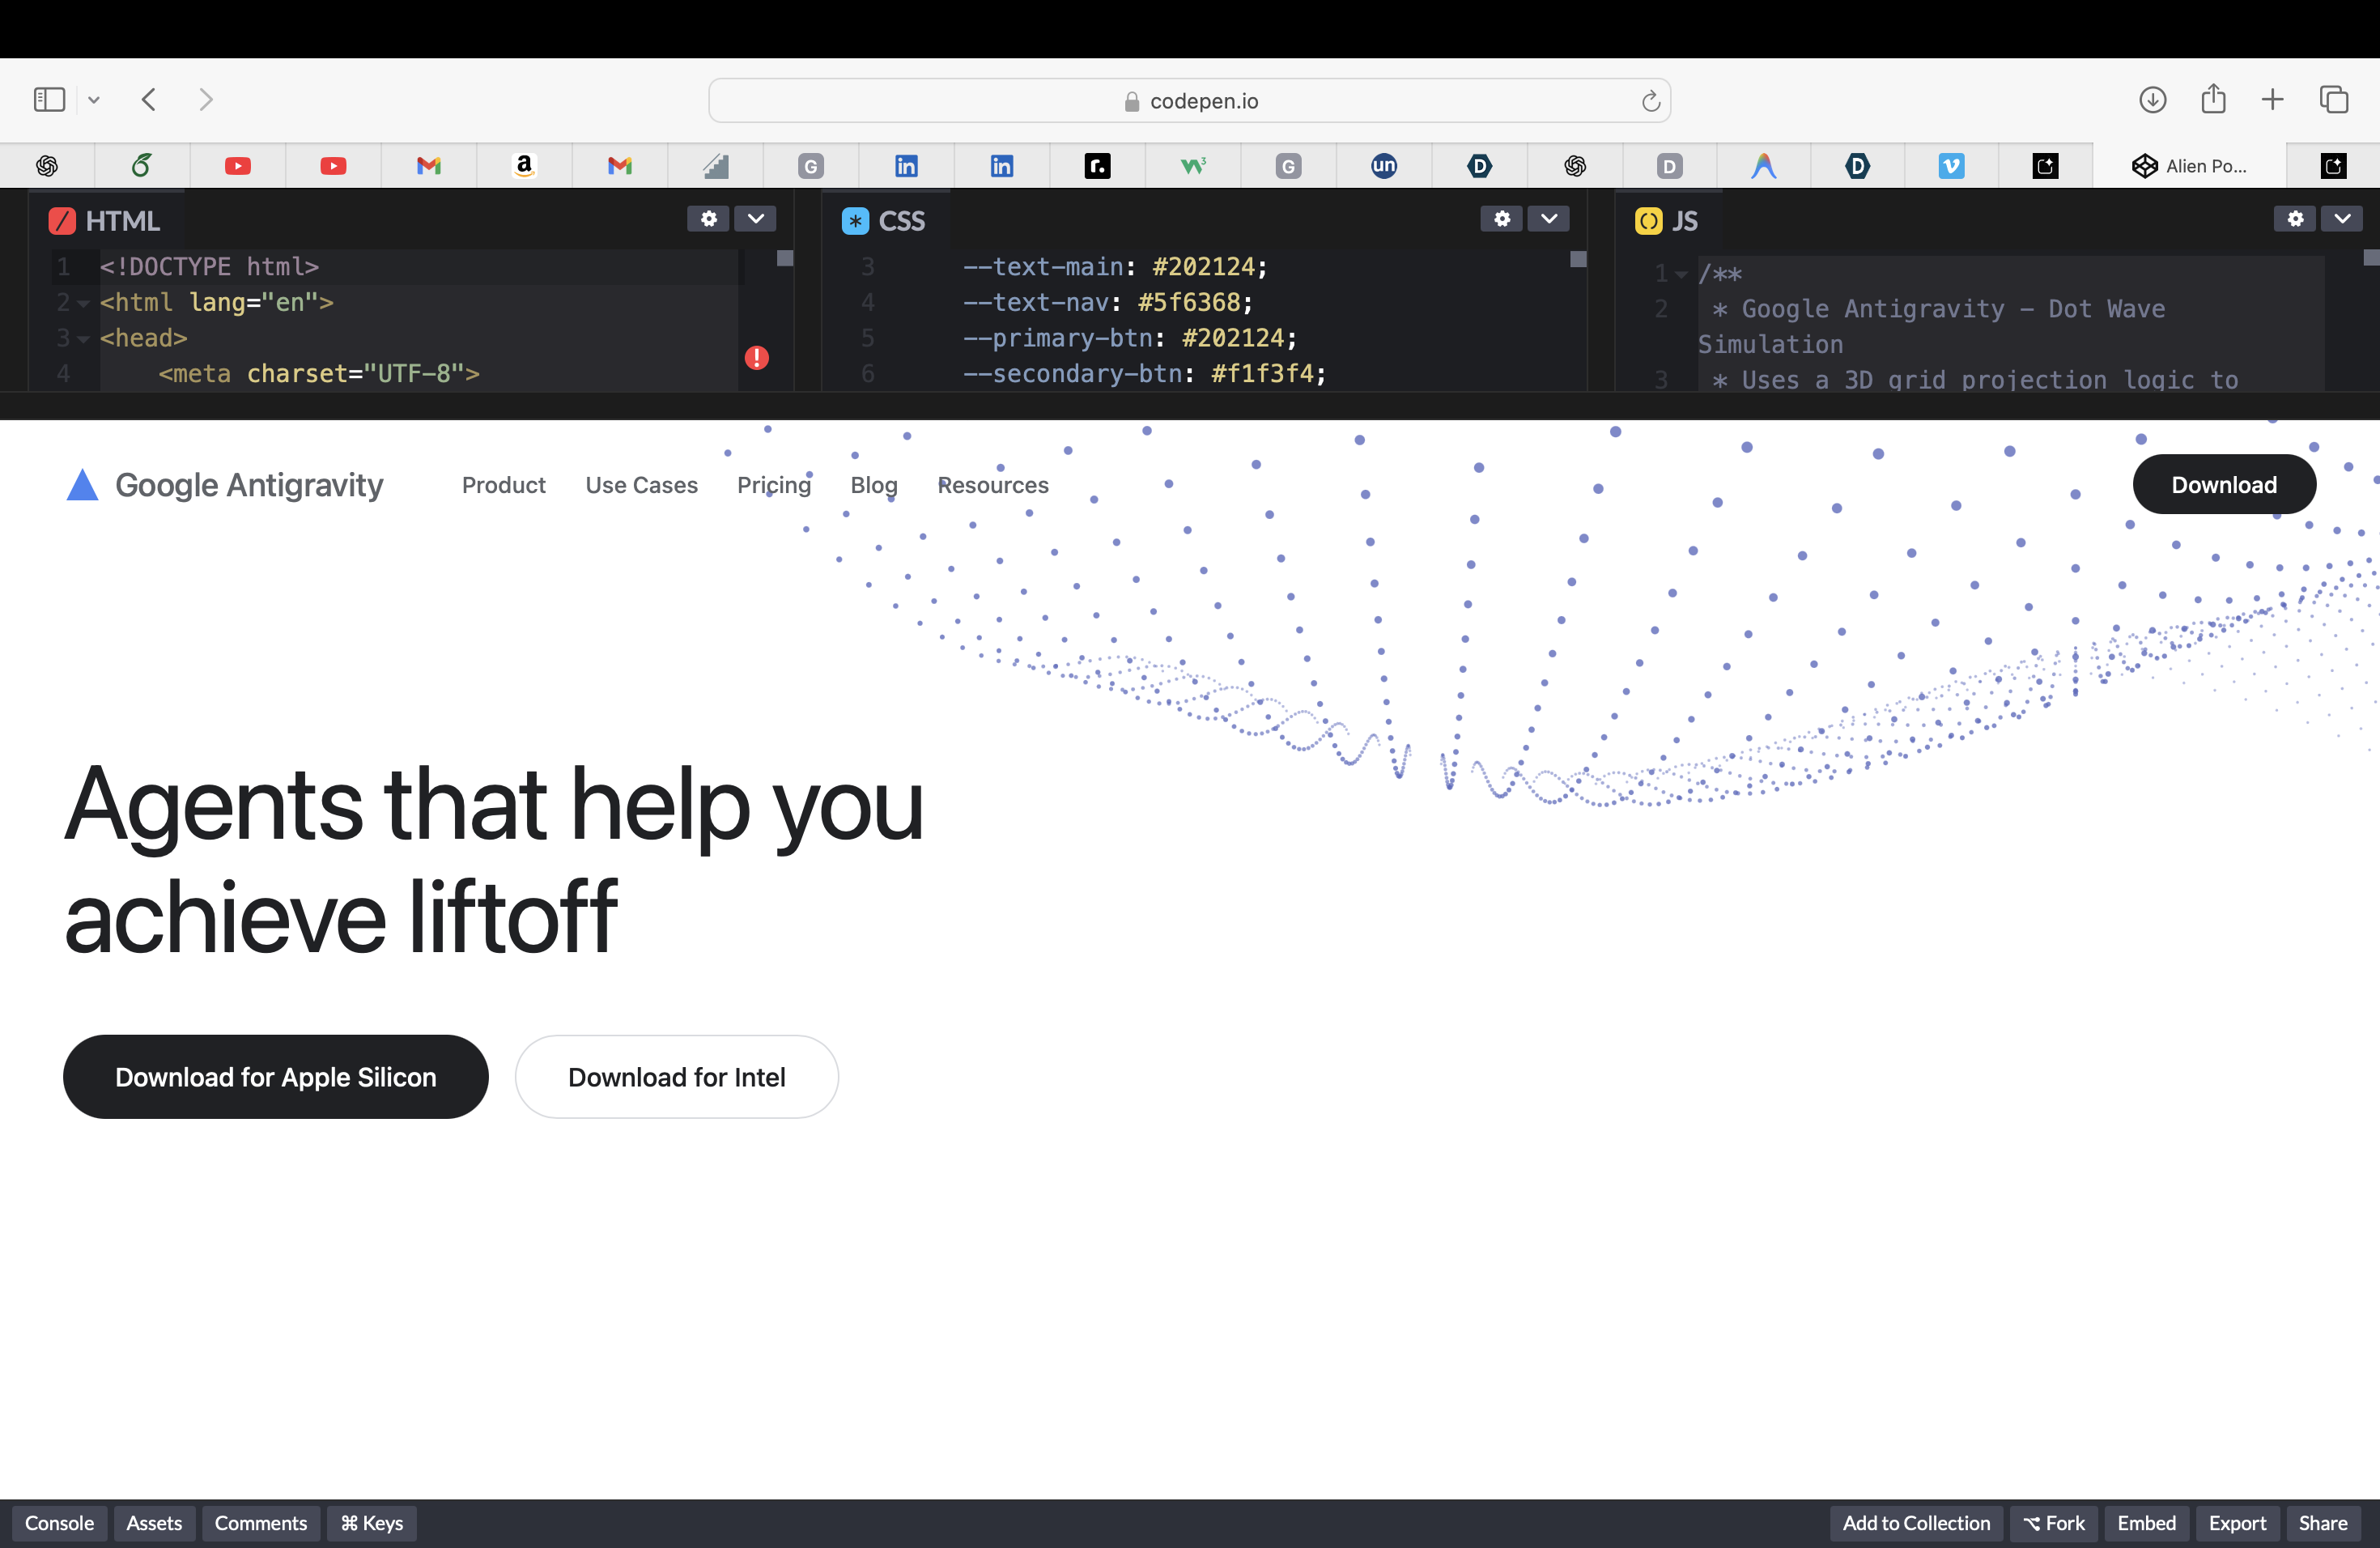This screenshot has width=2380, height=1548.
Task: Open JS editor settings gear
Action: coord(2295,219)
